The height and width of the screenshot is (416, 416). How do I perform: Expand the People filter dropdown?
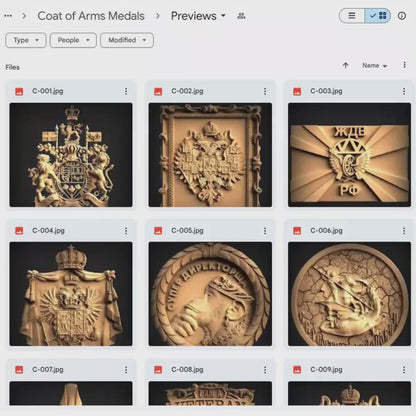point(73,40)
